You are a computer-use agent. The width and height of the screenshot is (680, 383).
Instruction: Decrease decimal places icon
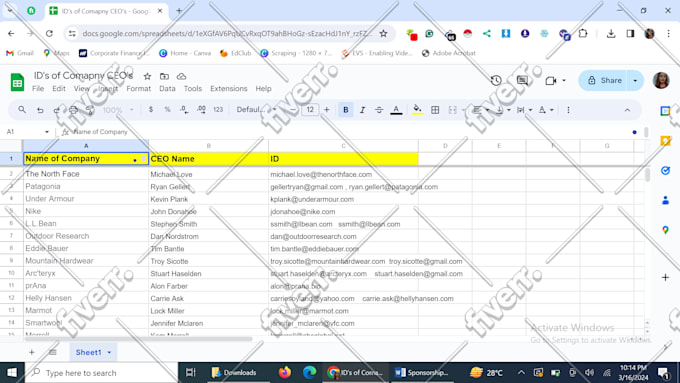(x=184, y=110)
